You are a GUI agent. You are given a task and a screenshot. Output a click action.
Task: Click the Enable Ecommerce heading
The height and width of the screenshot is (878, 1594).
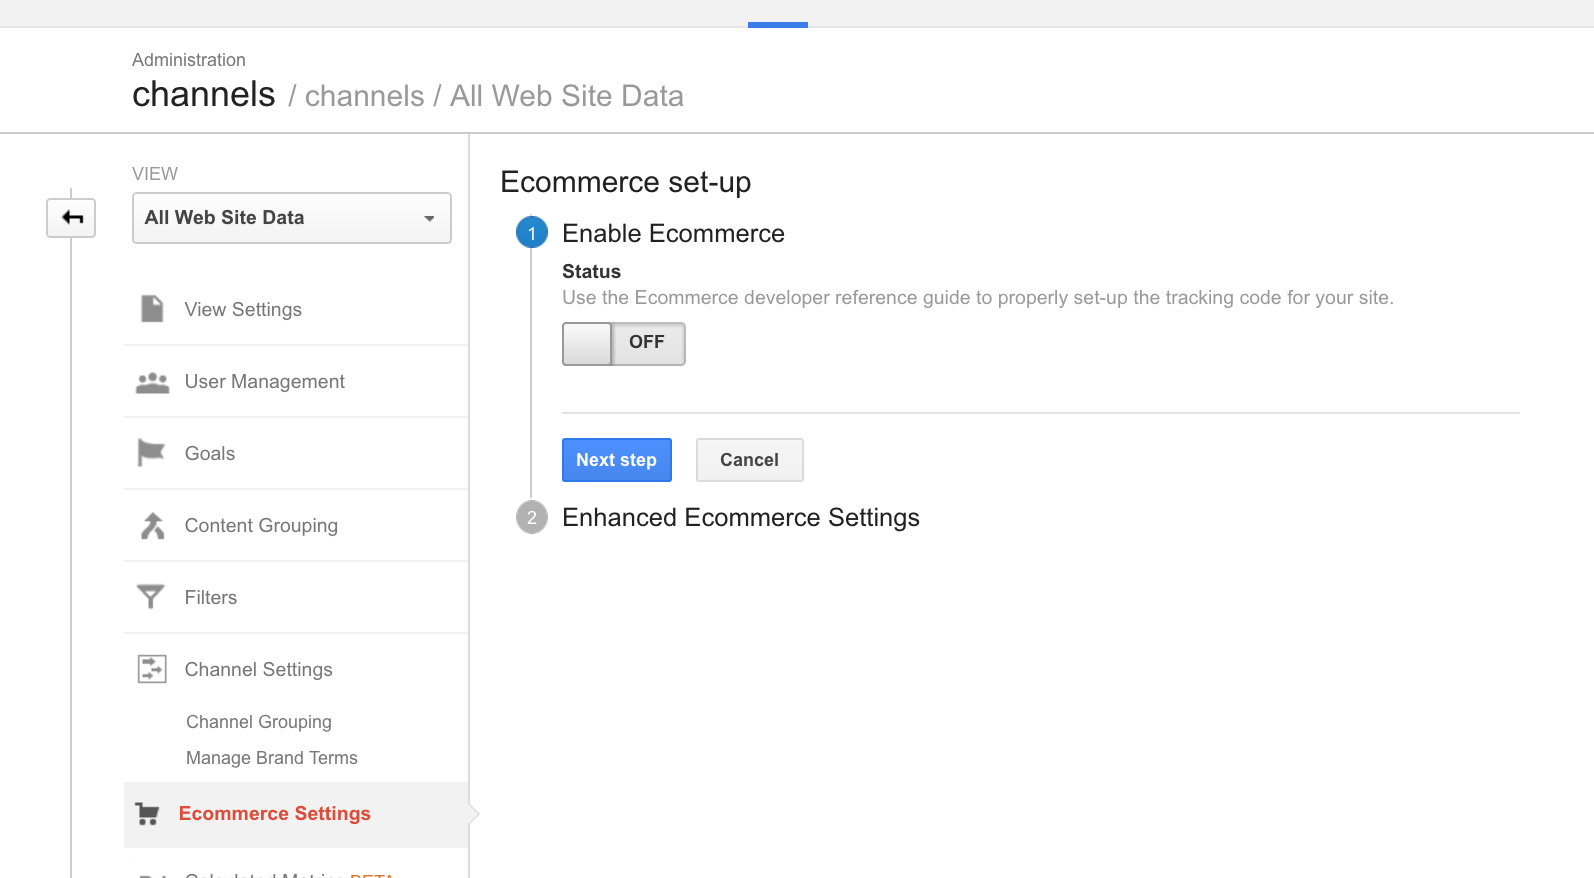click(673, 233)
